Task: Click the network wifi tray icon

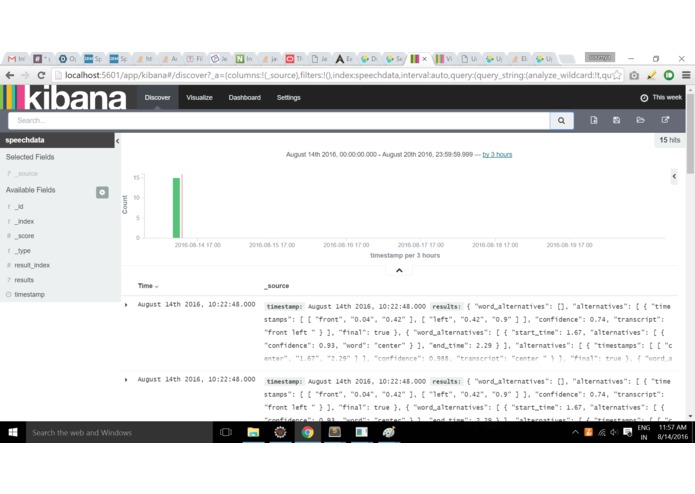Action: pos(601,432)
